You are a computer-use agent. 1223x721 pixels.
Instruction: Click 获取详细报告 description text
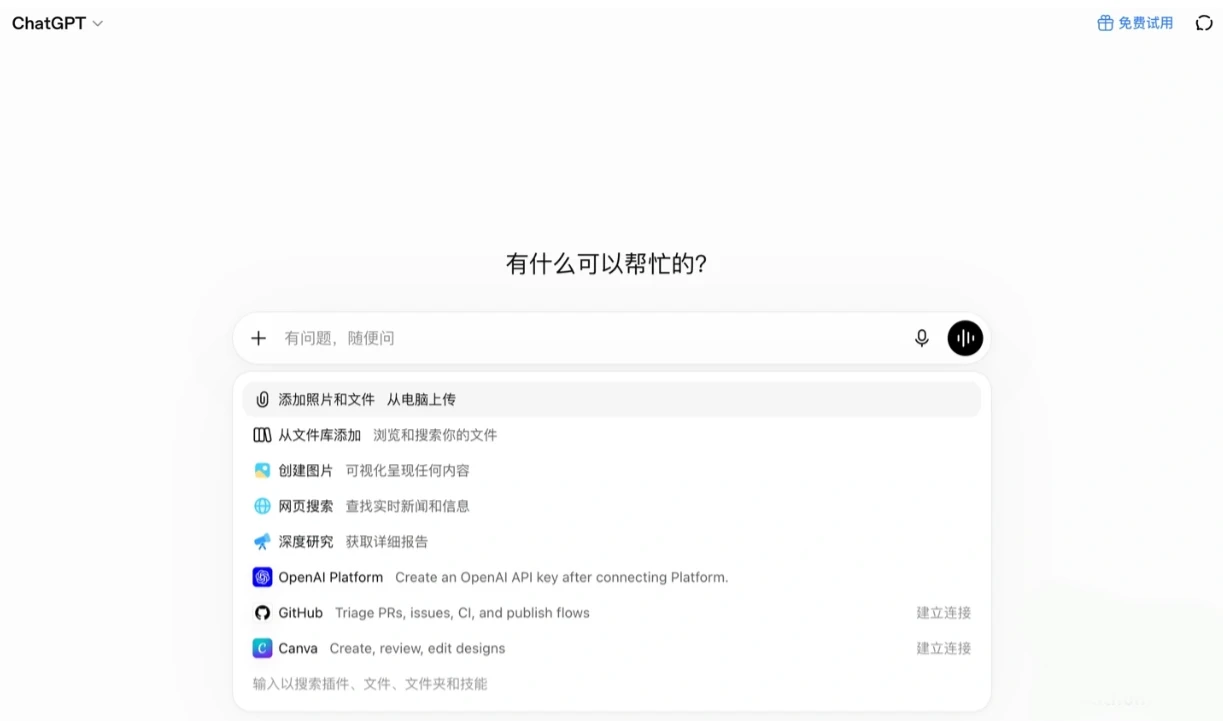386,542
